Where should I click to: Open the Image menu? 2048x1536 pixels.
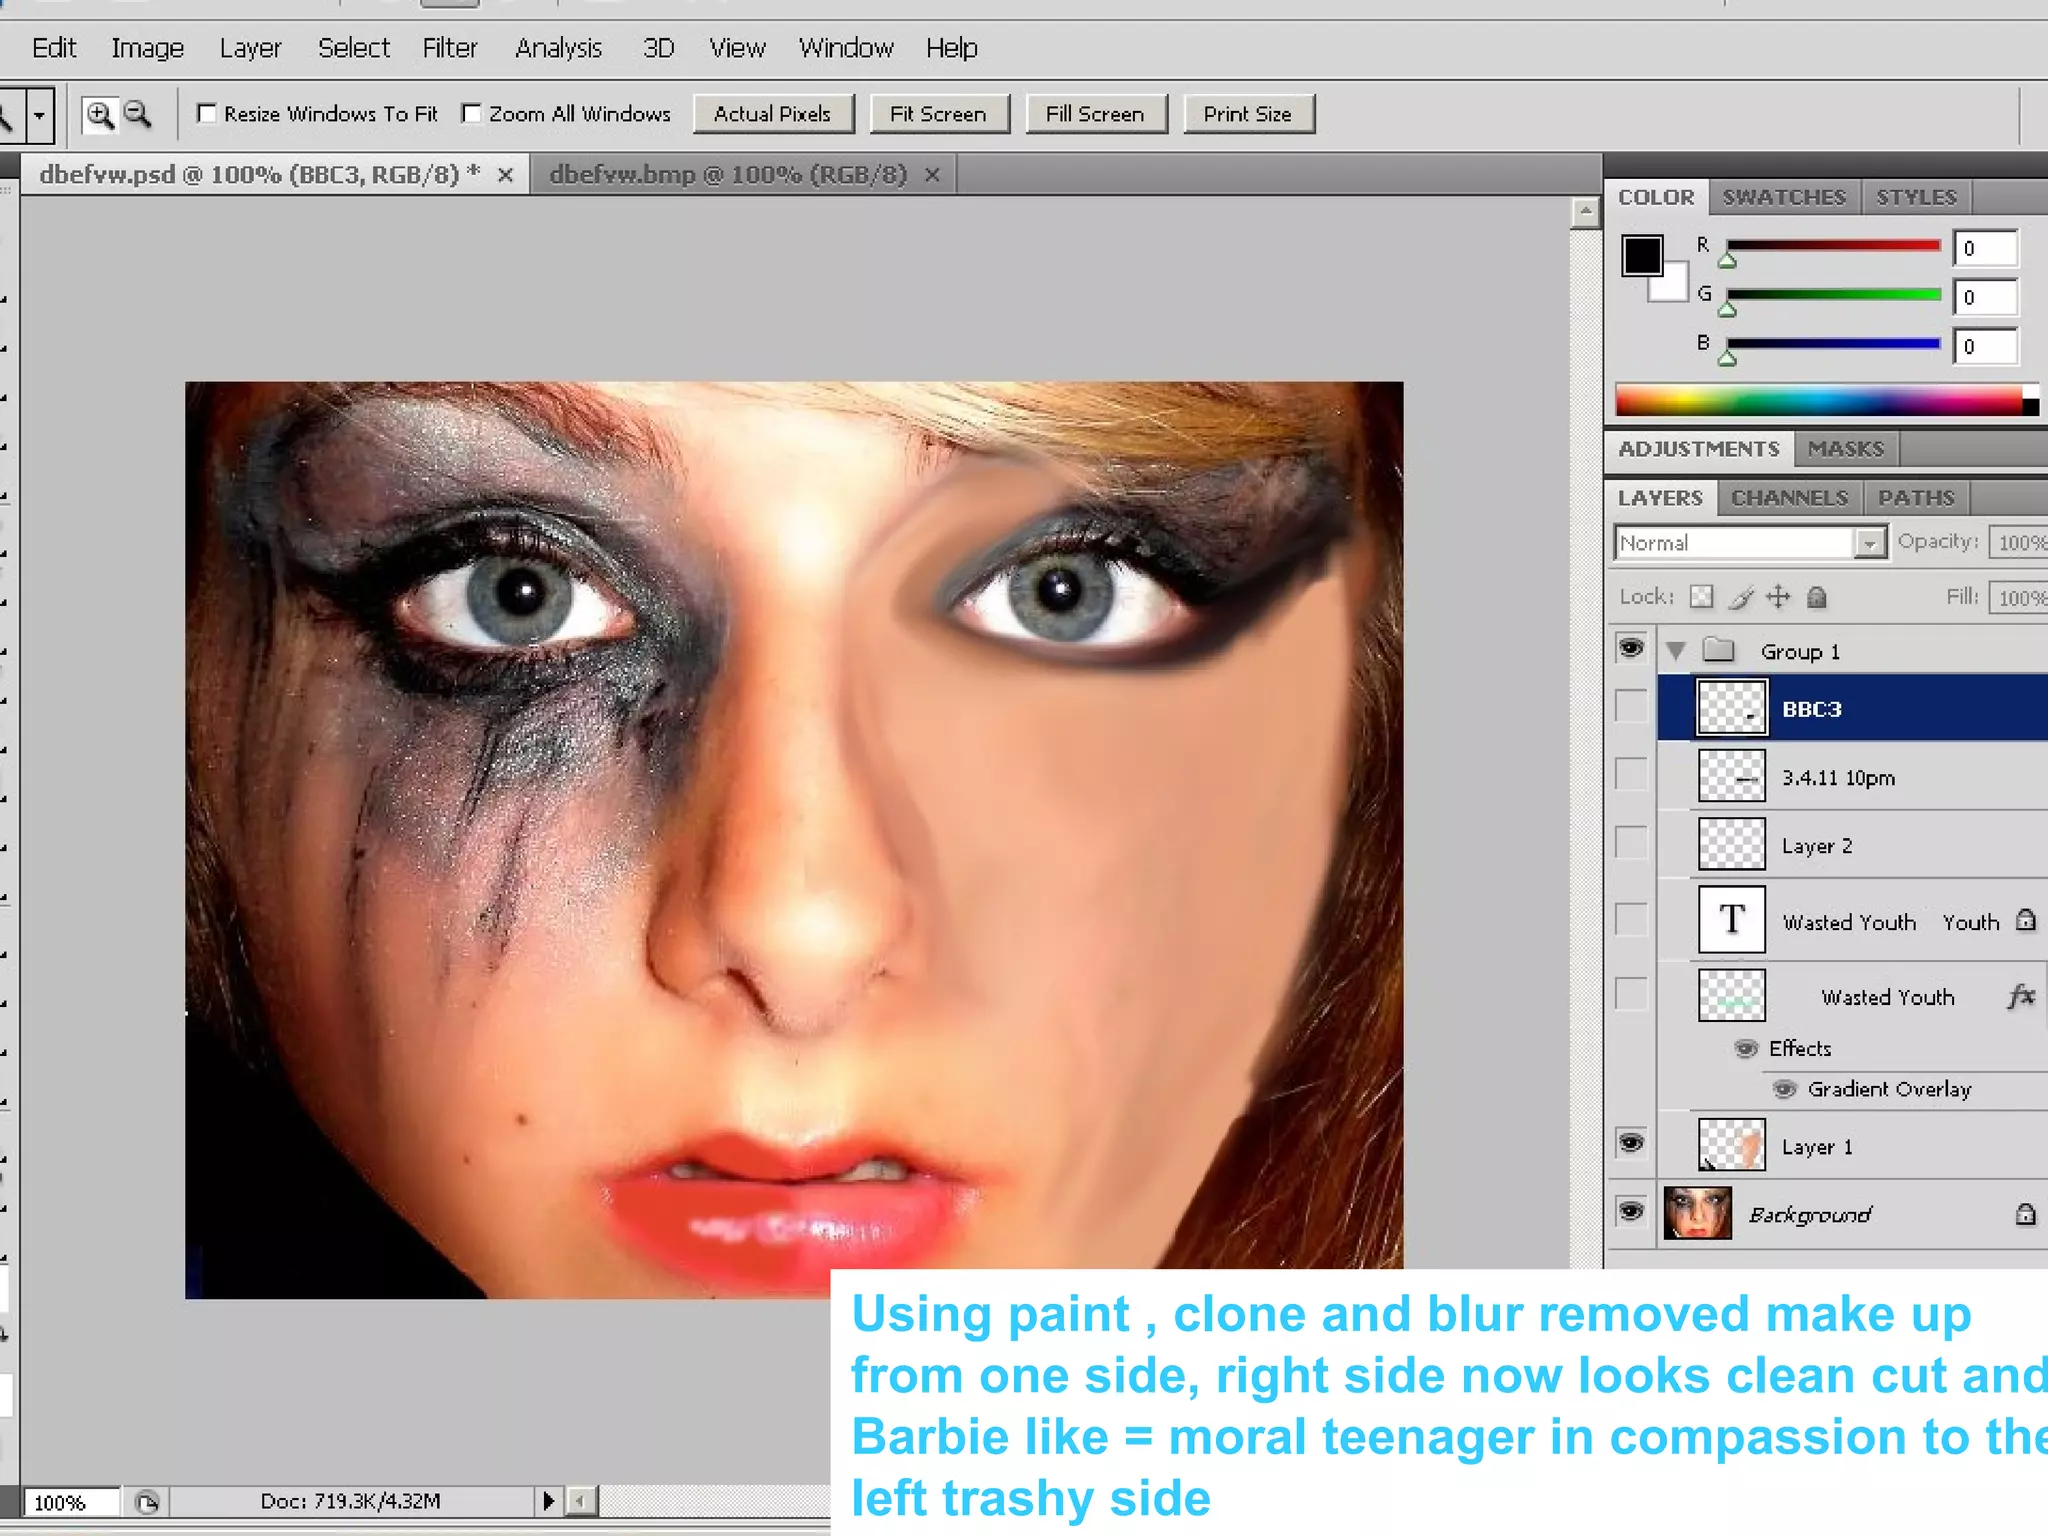point(148,48)
